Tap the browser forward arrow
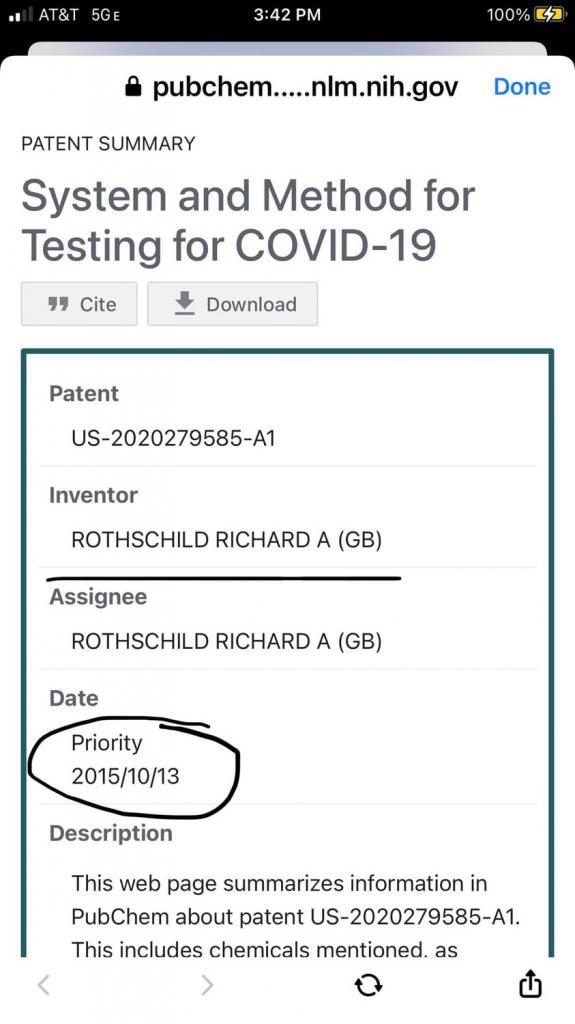This screenshot has width=575, height=1024. click(x=207, y=984)
